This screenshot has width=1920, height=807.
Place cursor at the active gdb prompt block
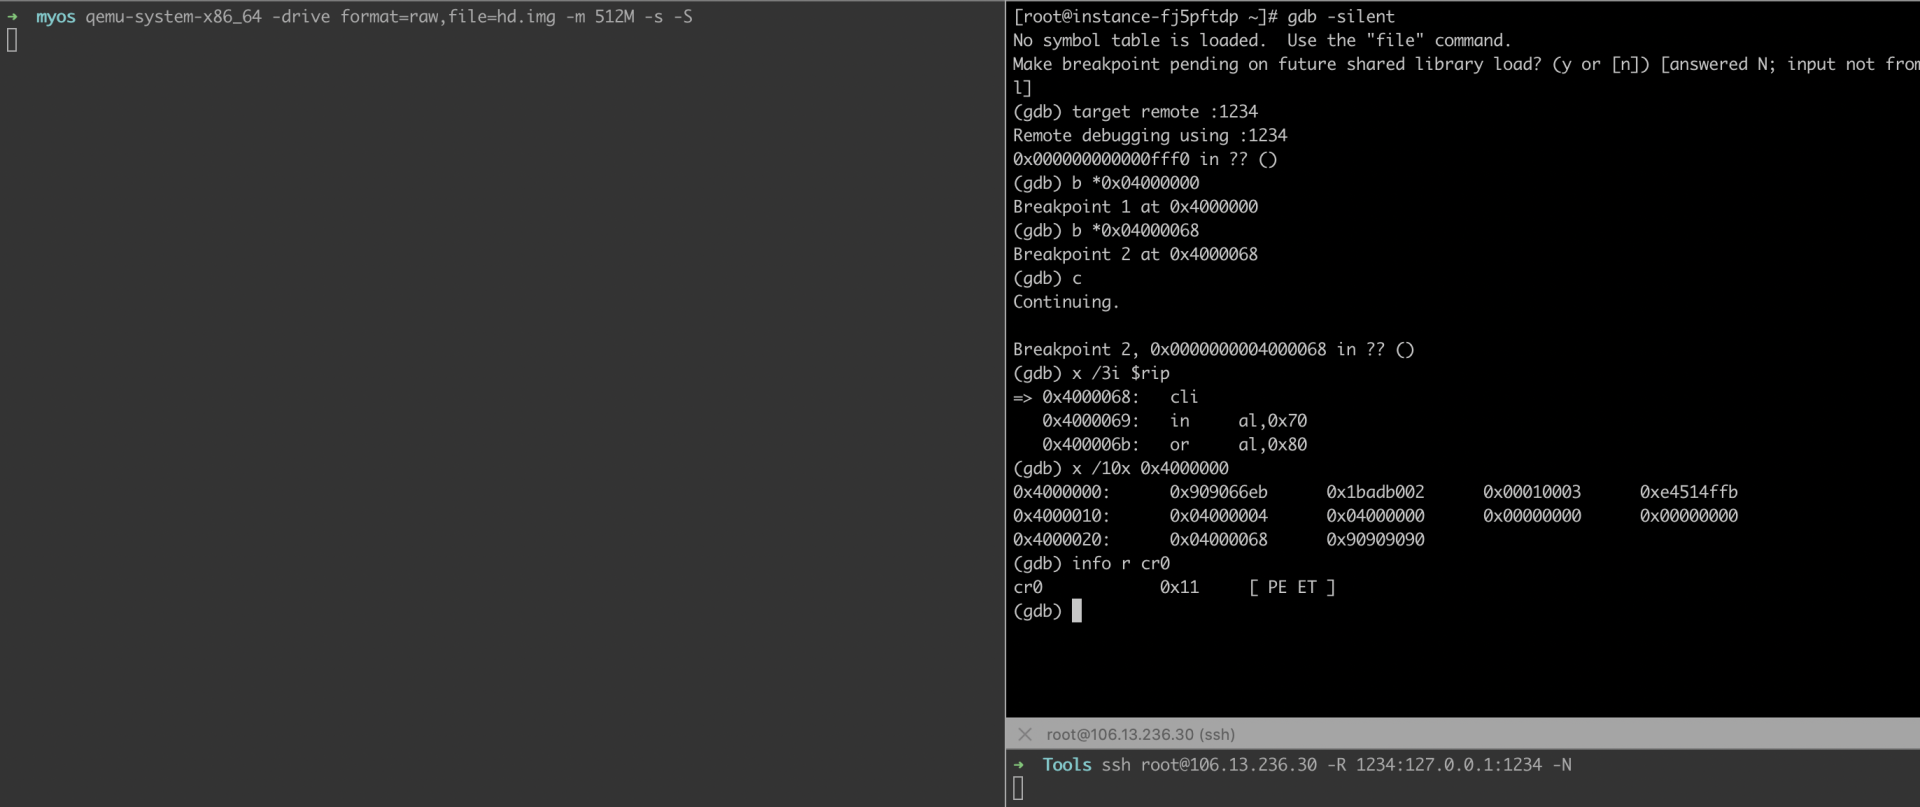1076,611
